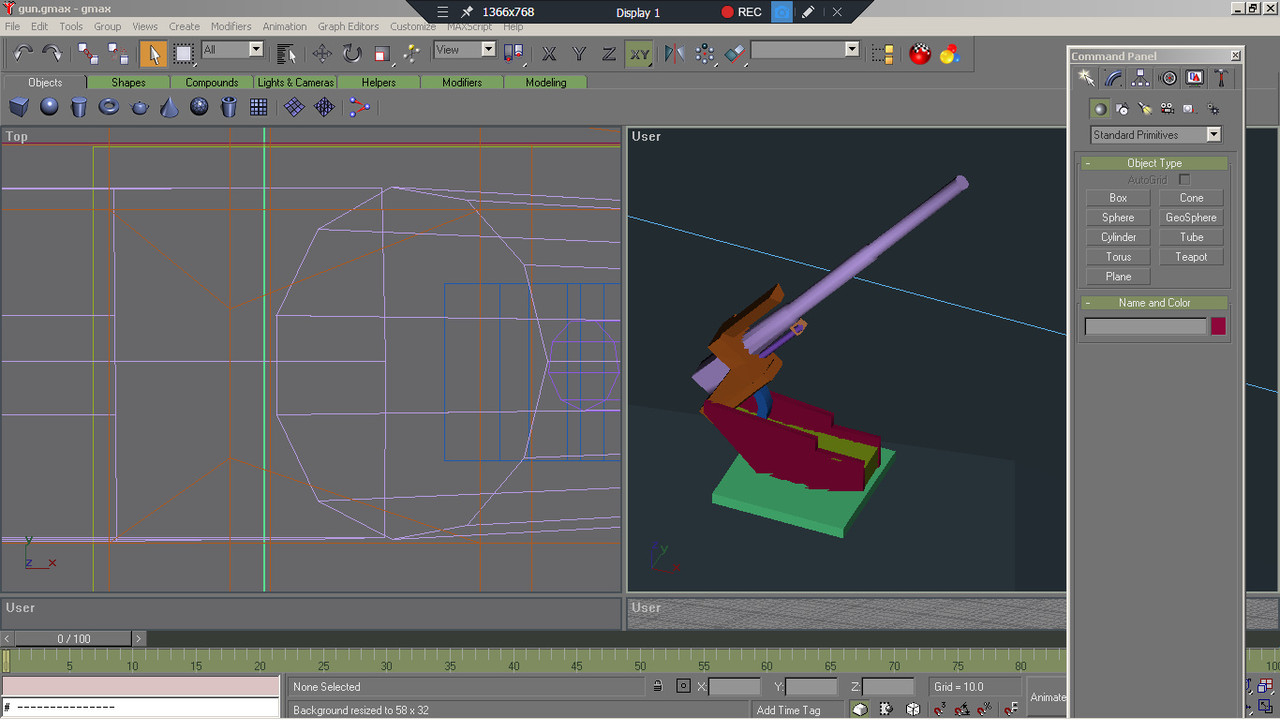Open the Motion tab in Command Panel
Screen dimensions: 1280x720
click(1167, 78)
